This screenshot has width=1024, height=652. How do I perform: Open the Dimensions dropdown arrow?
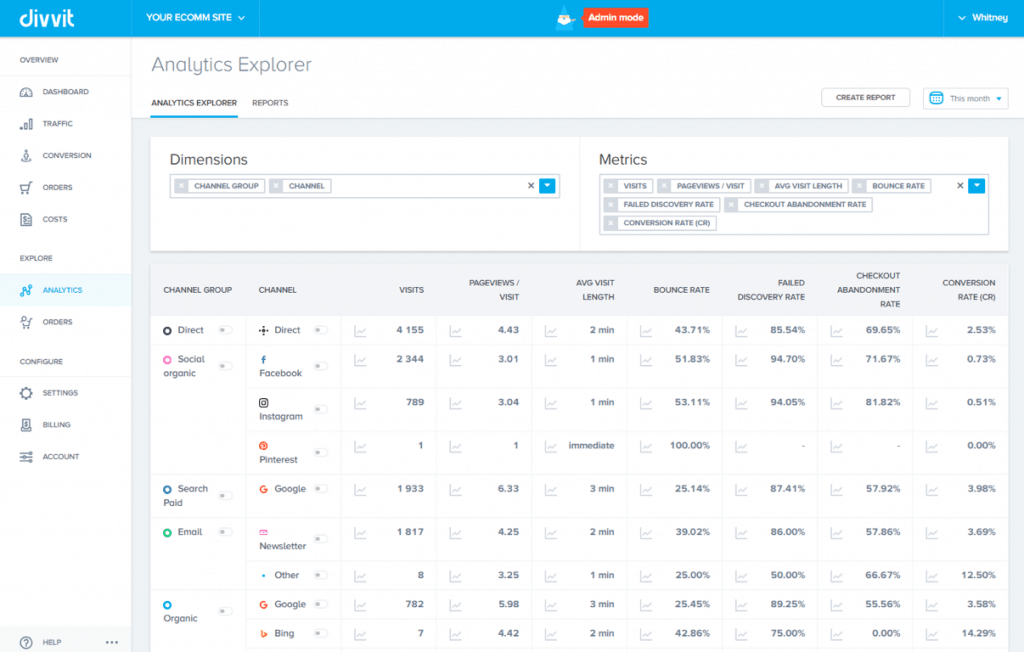click(x=547, y=185)
